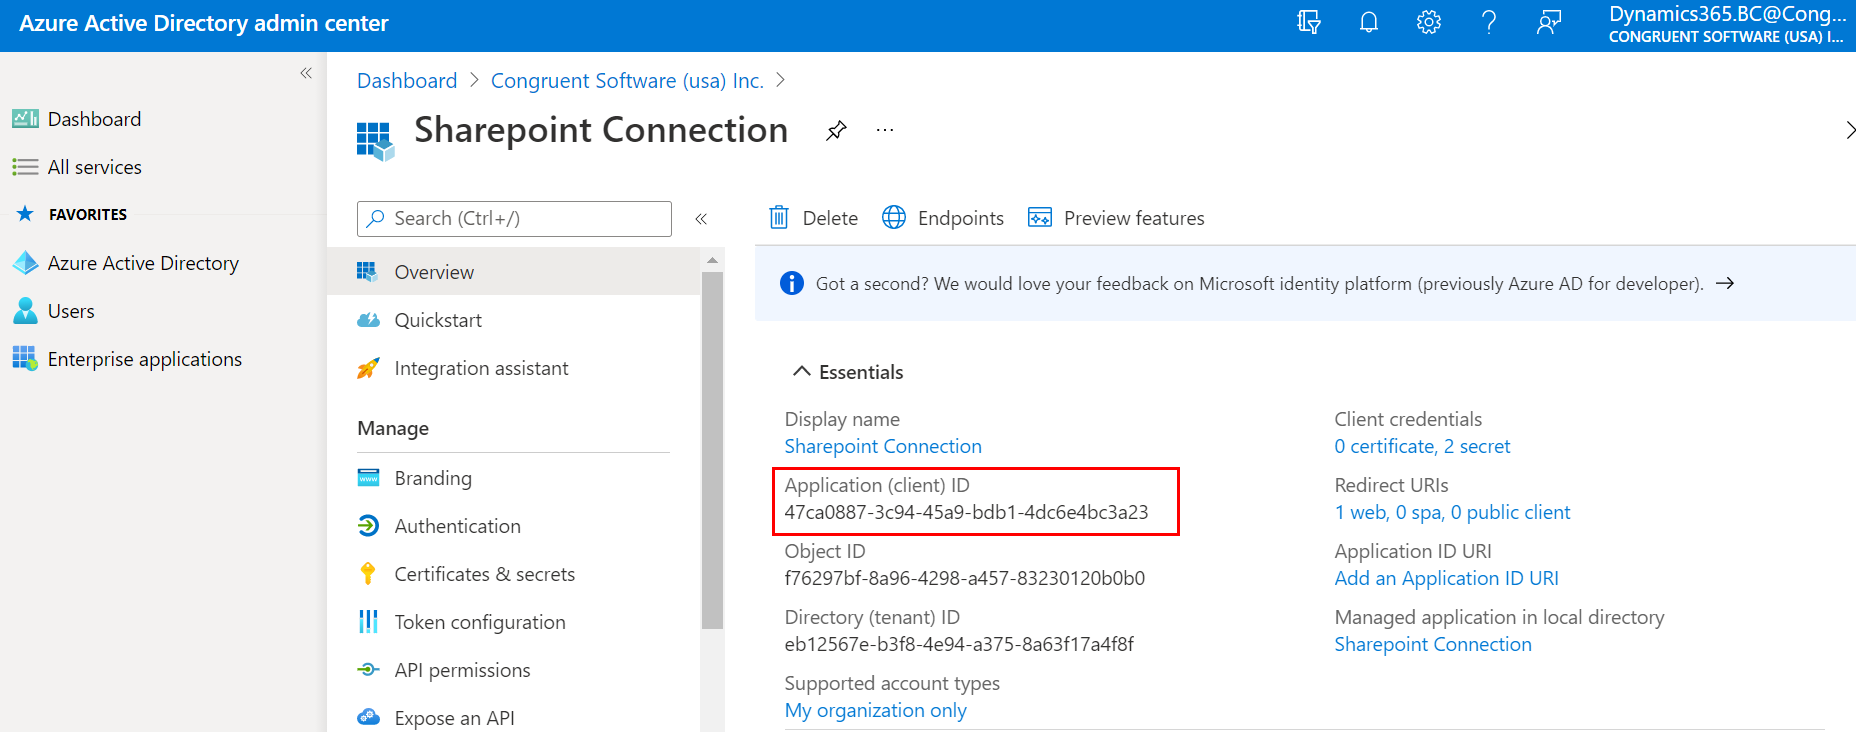Click the Certificates key icon
Image resolution: width=1856 pixels, height=732 pixels.
(368, 574)
